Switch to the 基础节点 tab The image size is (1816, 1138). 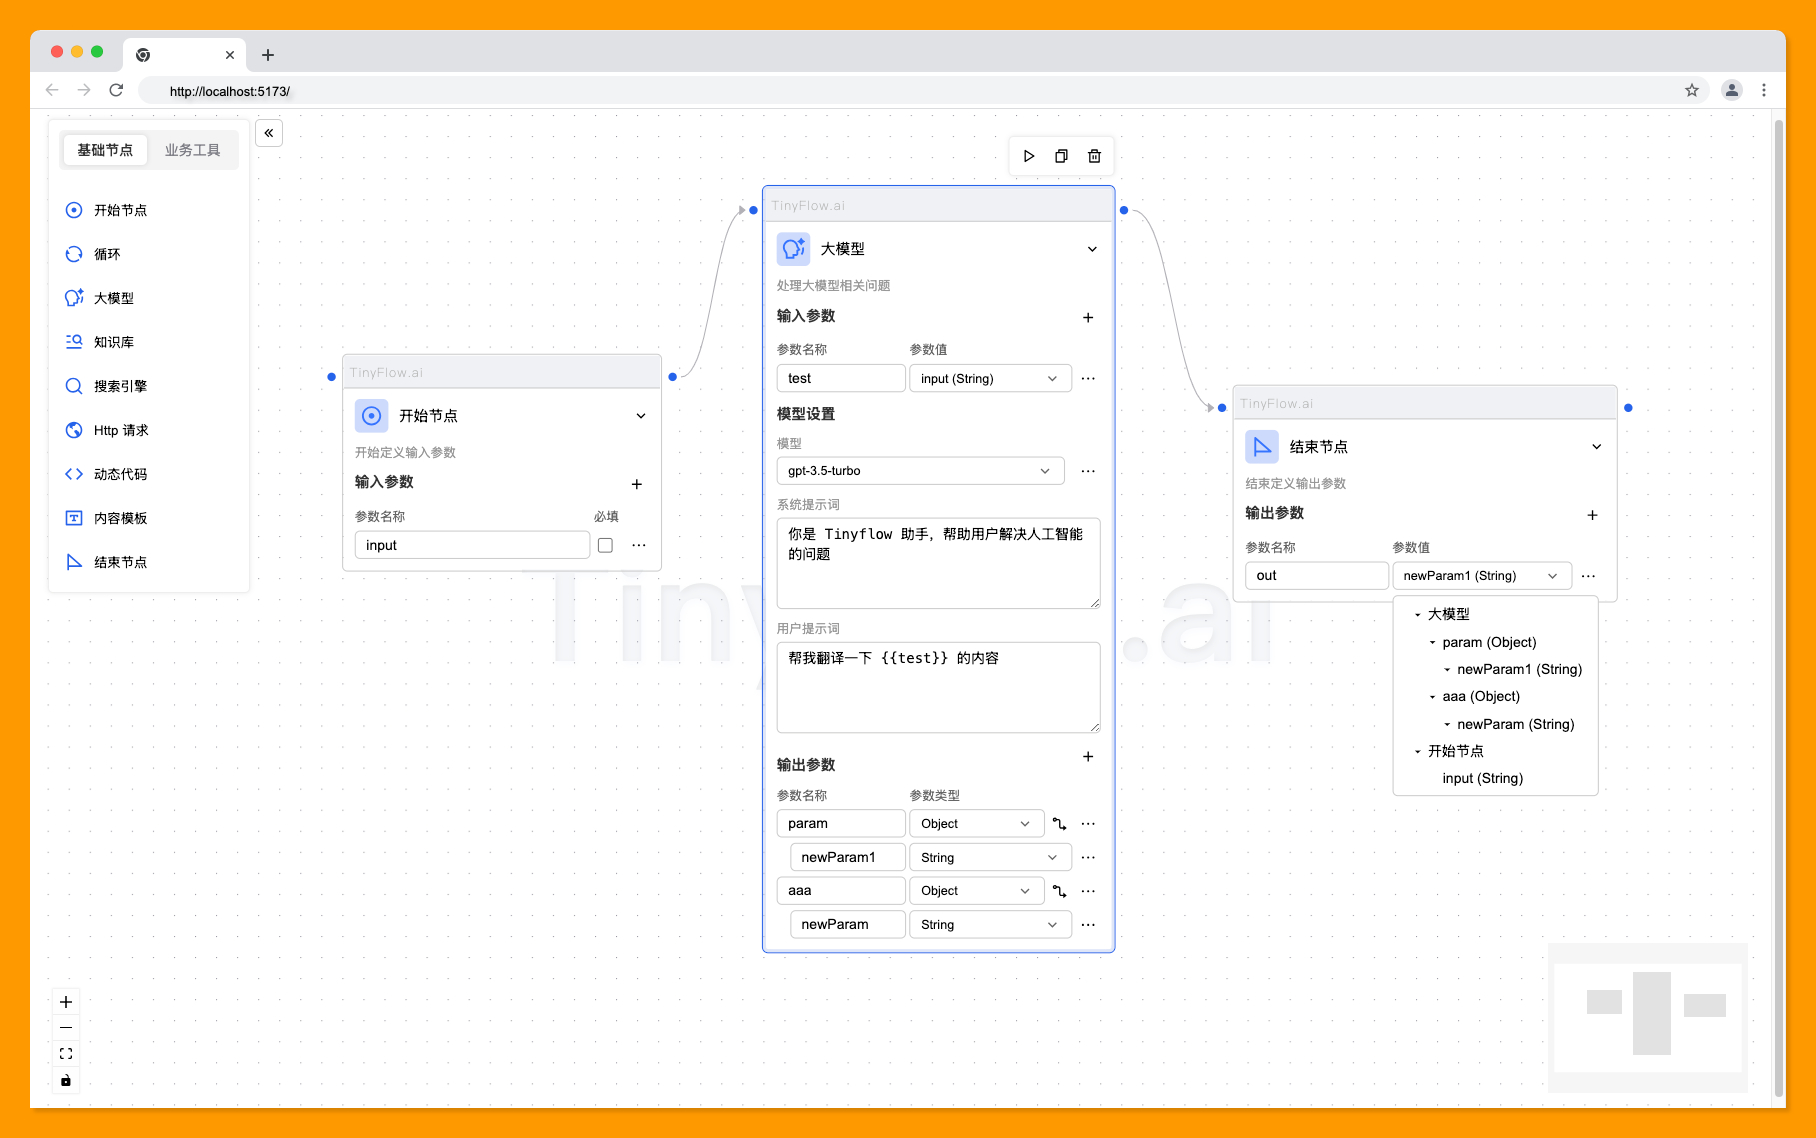point(104,150)
